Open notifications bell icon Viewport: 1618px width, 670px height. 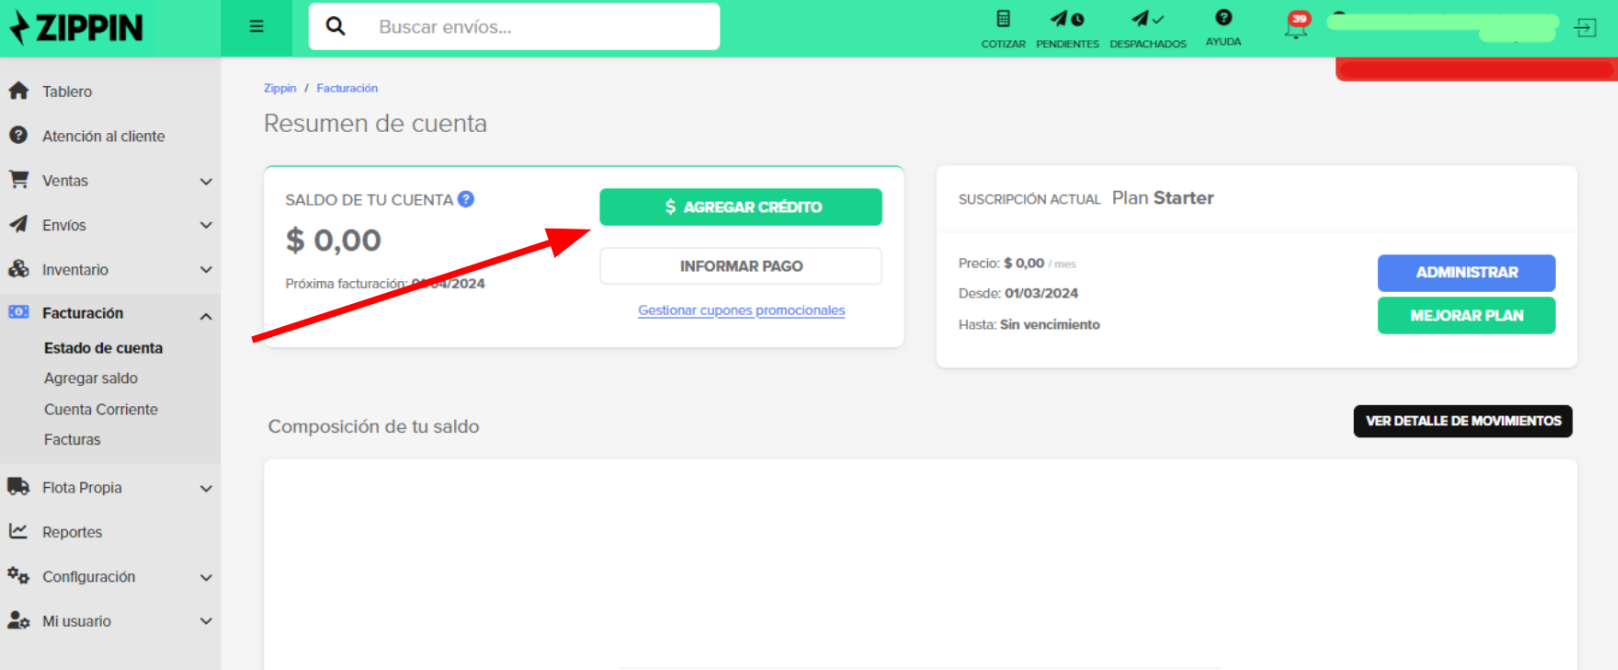[x=1296, y=26]
